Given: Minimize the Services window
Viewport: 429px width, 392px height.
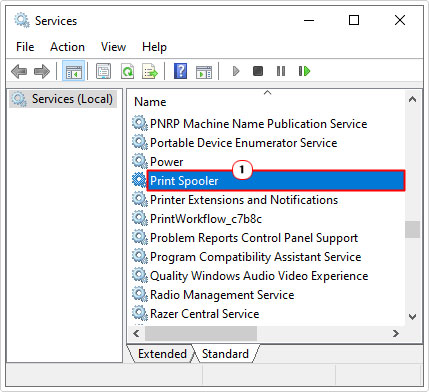Looking at the screenshot, I should coord(309,21).
